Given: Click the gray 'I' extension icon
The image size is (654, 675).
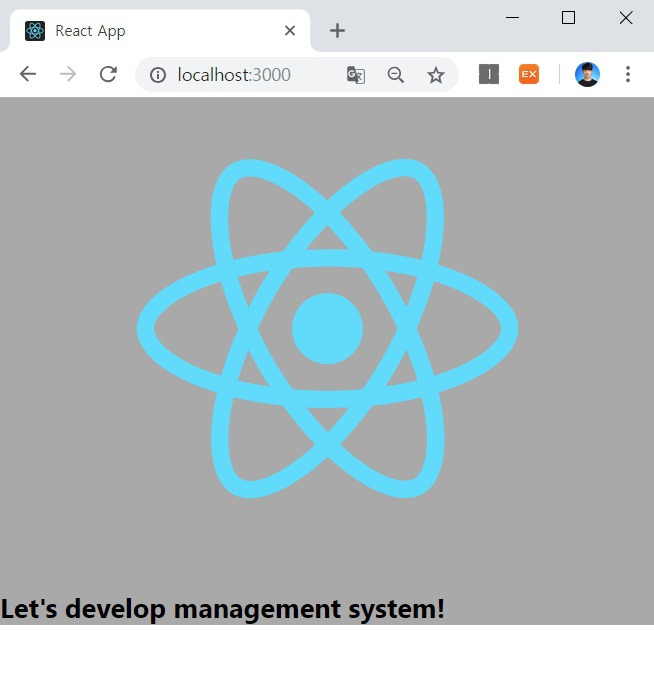Looking at the screenshot, I should [x=489, y=74].
